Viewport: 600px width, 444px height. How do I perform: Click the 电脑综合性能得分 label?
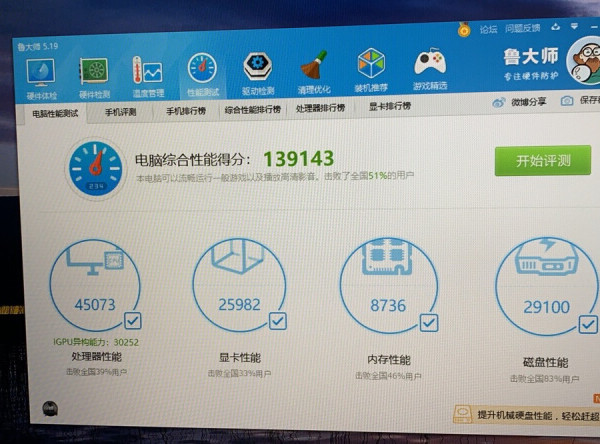[x=192, y=160]
